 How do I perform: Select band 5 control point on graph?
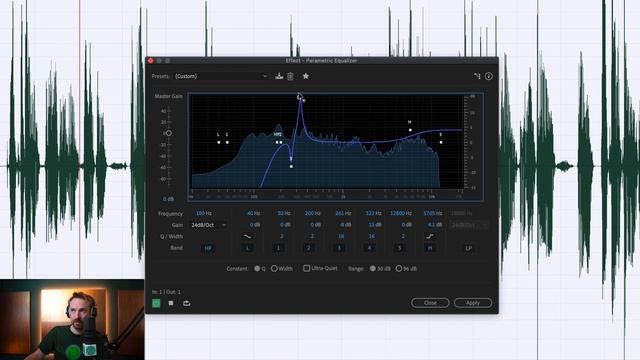(x=441, y=142)
